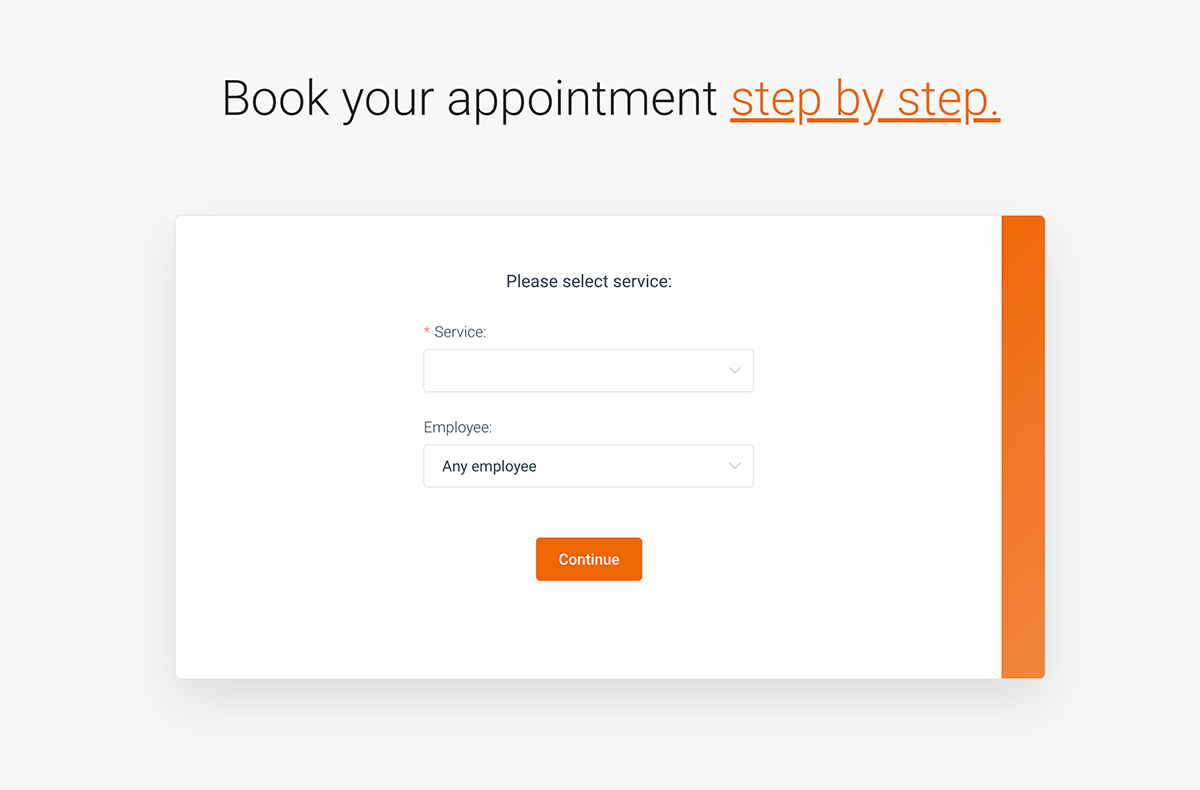Click the word "appointment" in heading
1200x790 pixels.
point(582,99)
